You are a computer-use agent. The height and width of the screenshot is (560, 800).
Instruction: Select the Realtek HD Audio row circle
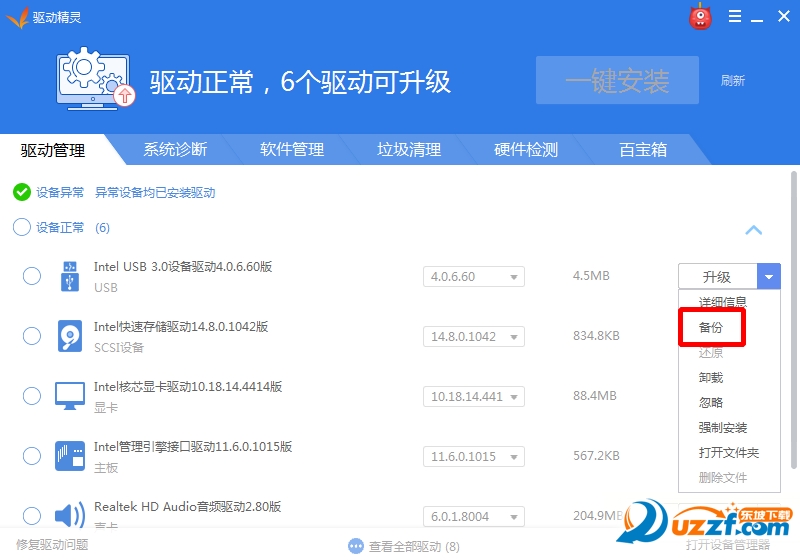tap(32, 515)
